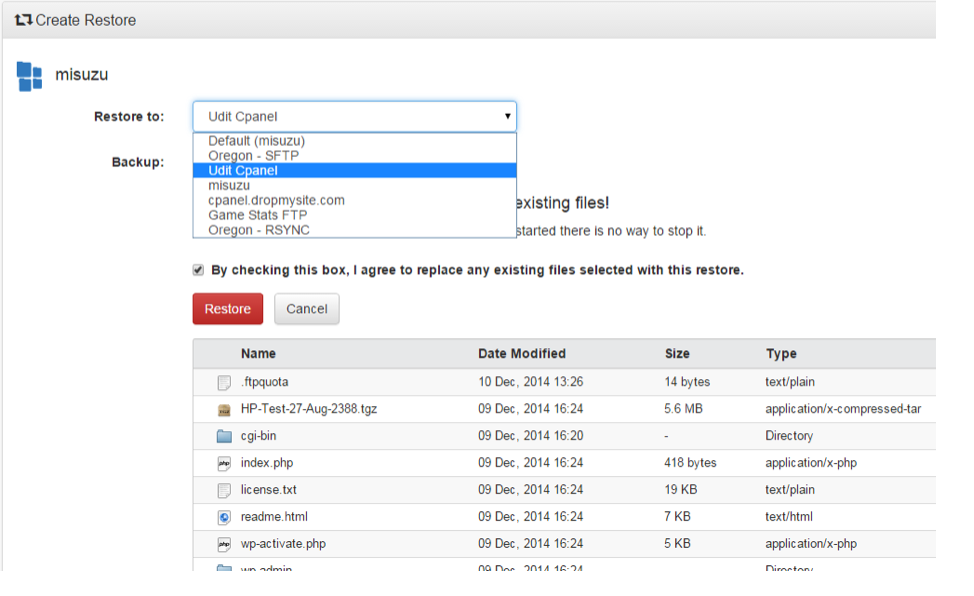This screenshot has width=974, height=596.
Task: Click the Name column header
Action: [258, 354]
